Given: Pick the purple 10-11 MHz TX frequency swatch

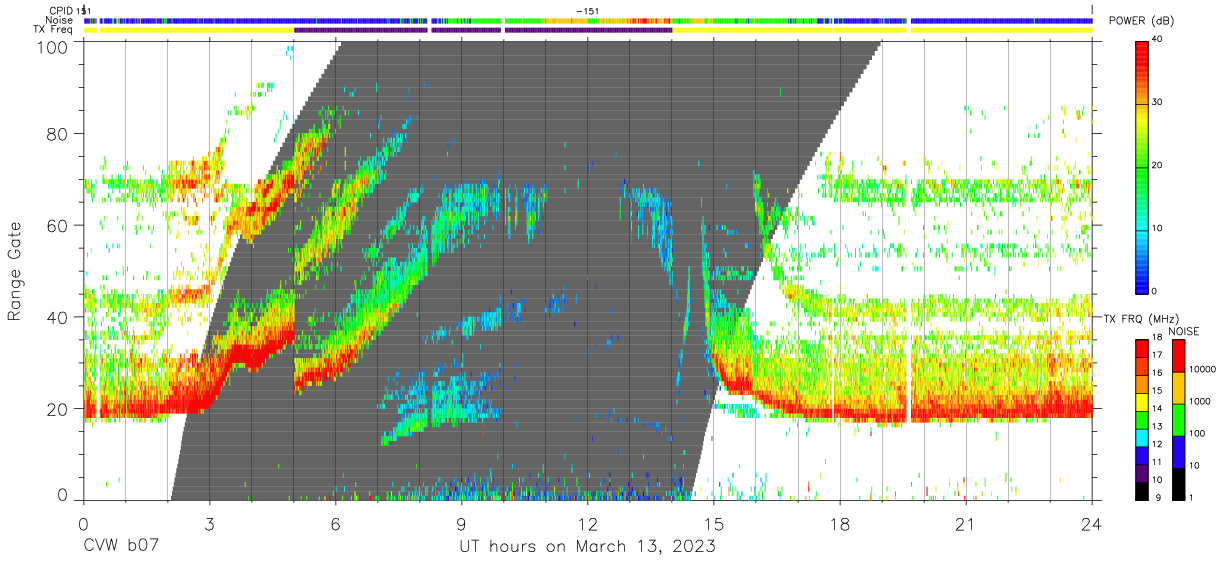Looking at the screenshot, I should coord(1142,472).
